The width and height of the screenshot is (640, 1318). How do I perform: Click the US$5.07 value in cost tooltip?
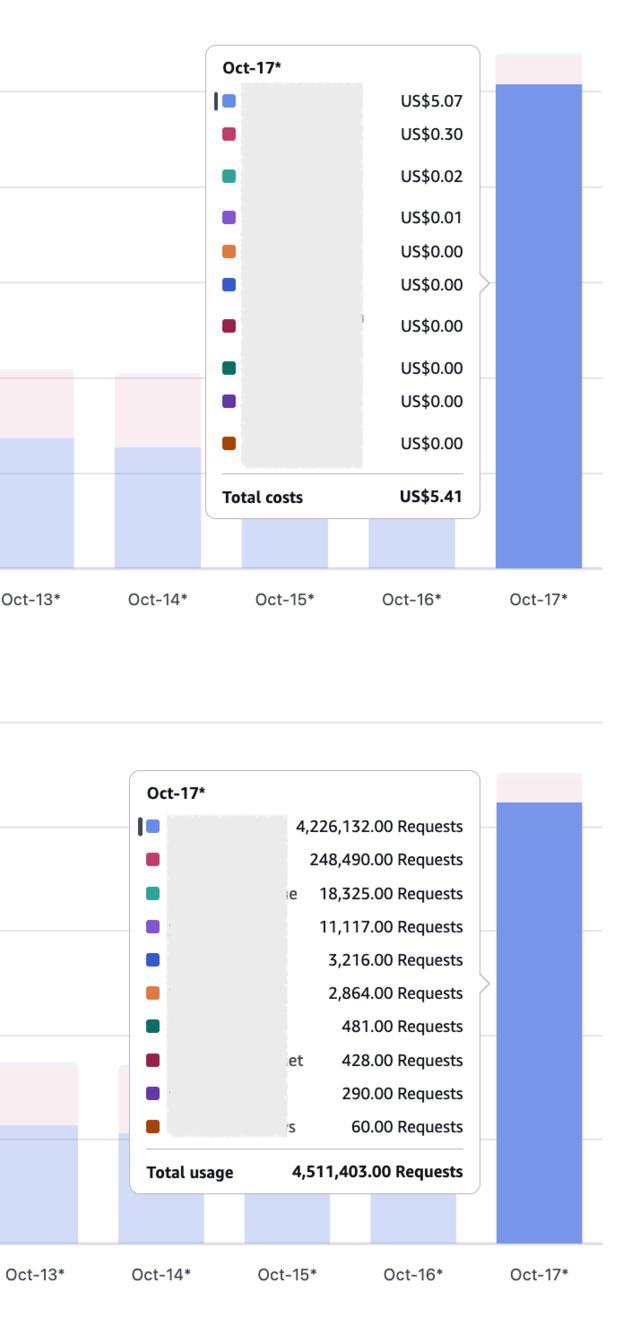click(x=432, y=101)
